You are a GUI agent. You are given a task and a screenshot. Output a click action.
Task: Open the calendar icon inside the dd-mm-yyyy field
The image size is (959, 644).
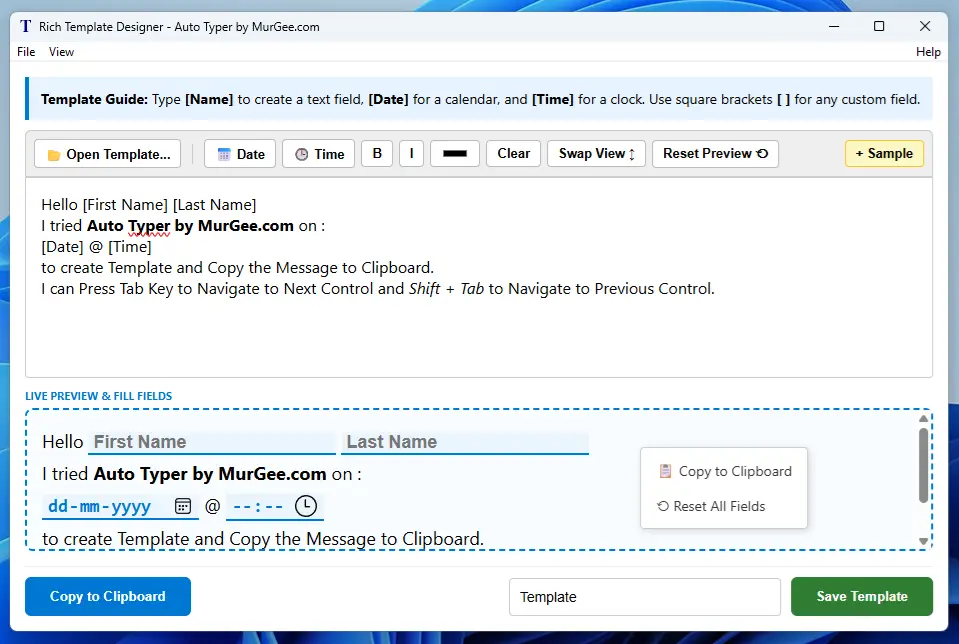[x=183, y=506]
